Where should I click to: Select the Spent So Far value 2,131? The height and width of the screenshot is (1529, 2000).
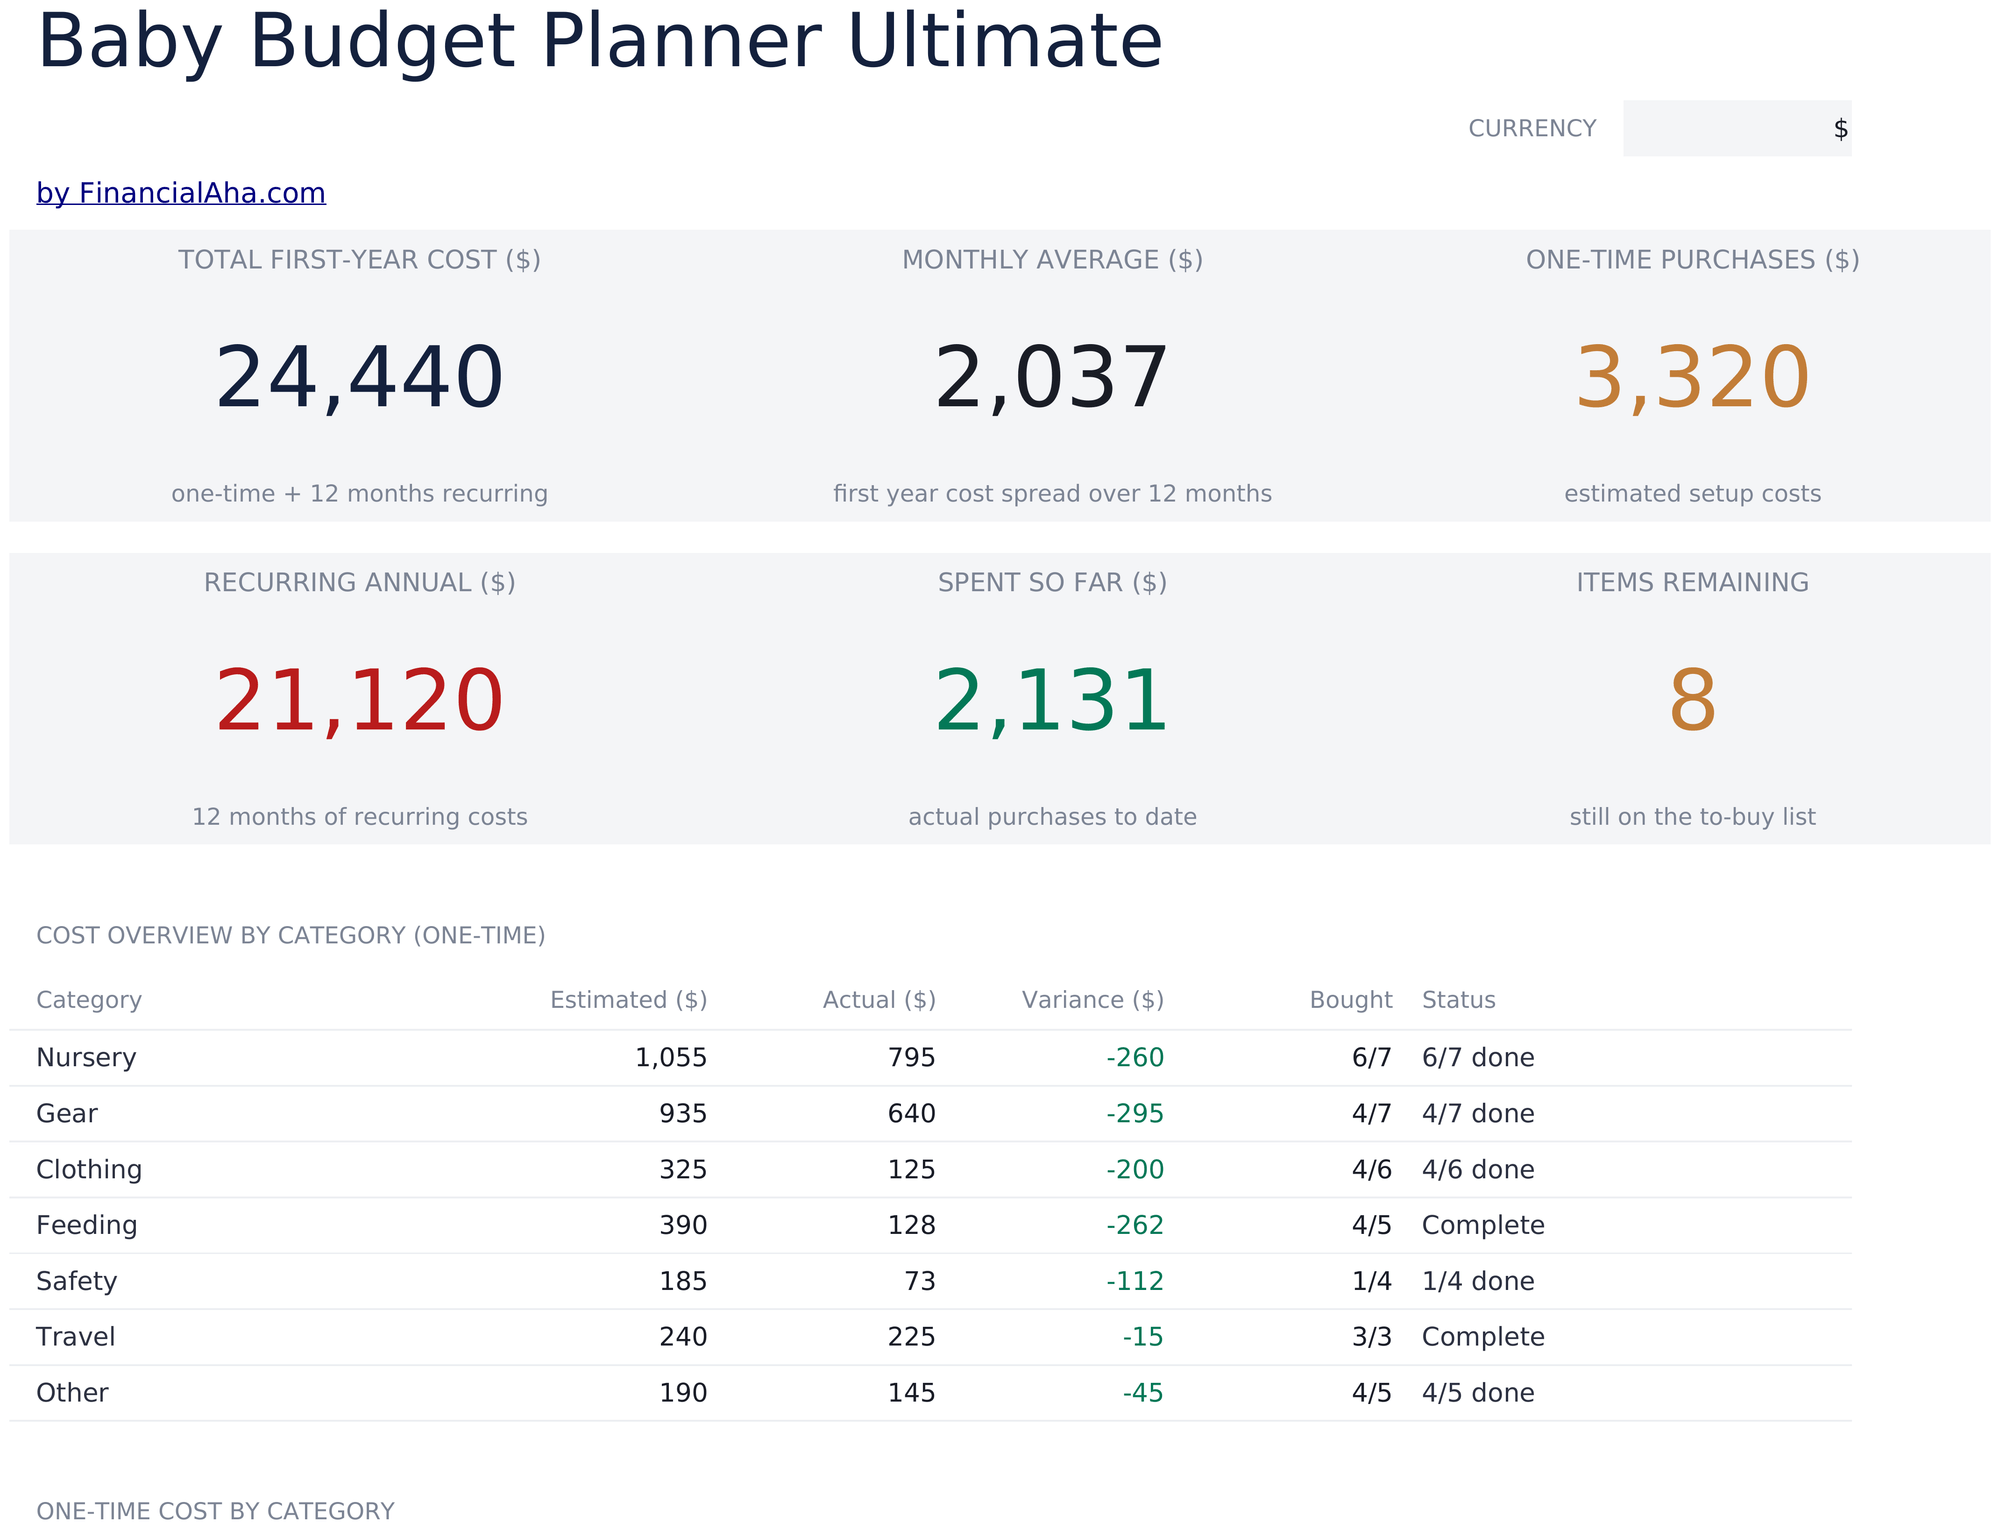(x=1052, y=702)
